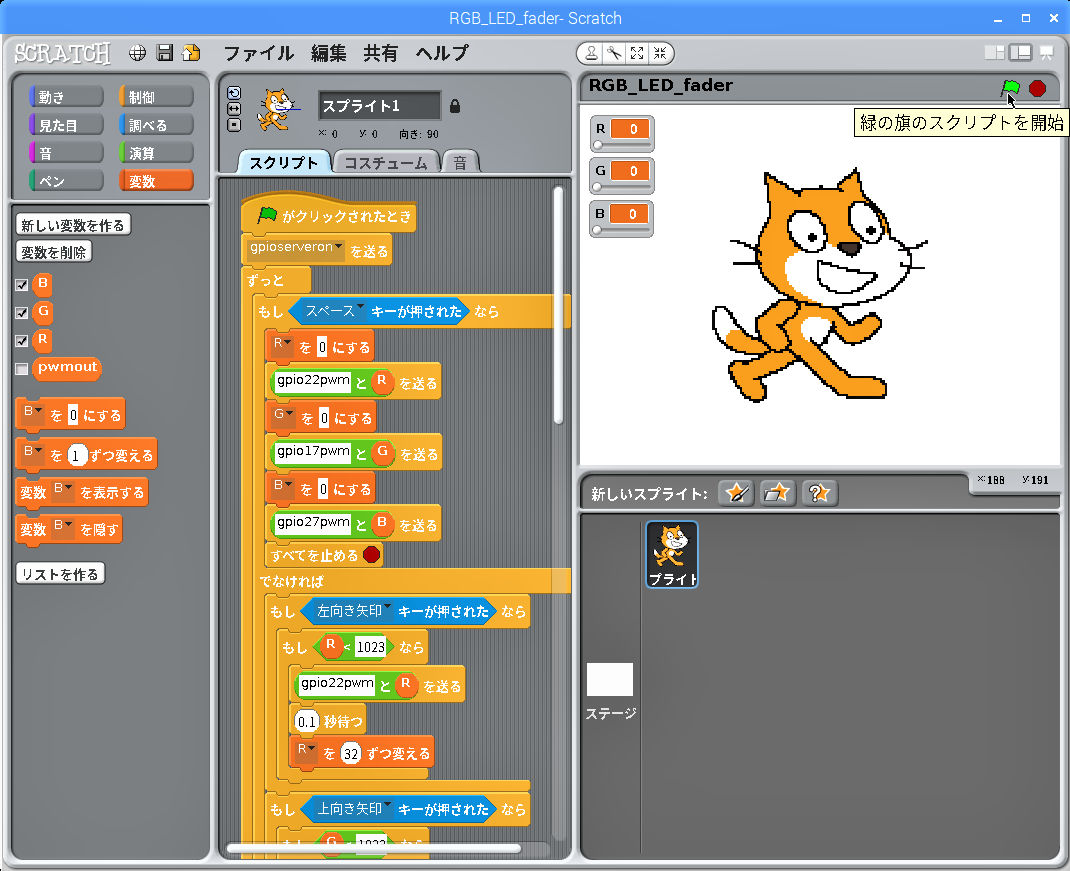Switch to the スクリプト tab
Image resolution: width=1070 pixels, height=871 pixels.
click(x=284, y=162)
